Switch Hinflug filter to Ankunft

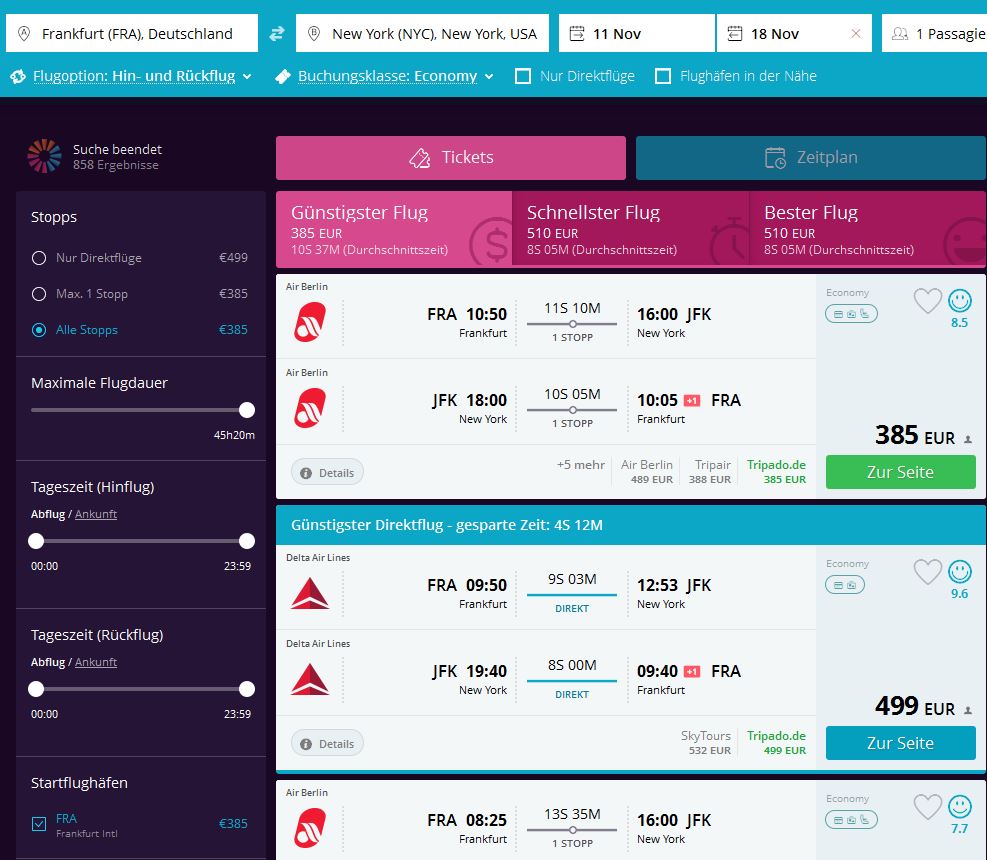96,514
